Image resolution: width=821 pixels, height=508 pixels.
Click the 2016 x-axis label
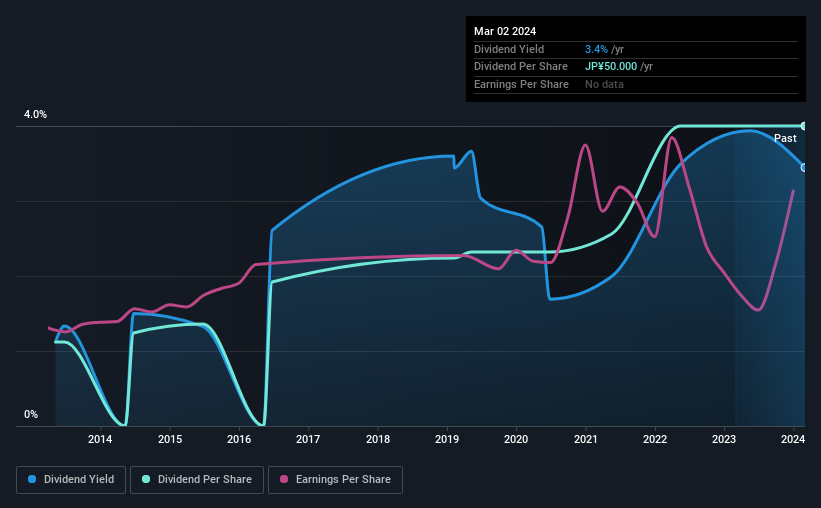[239, 439]
